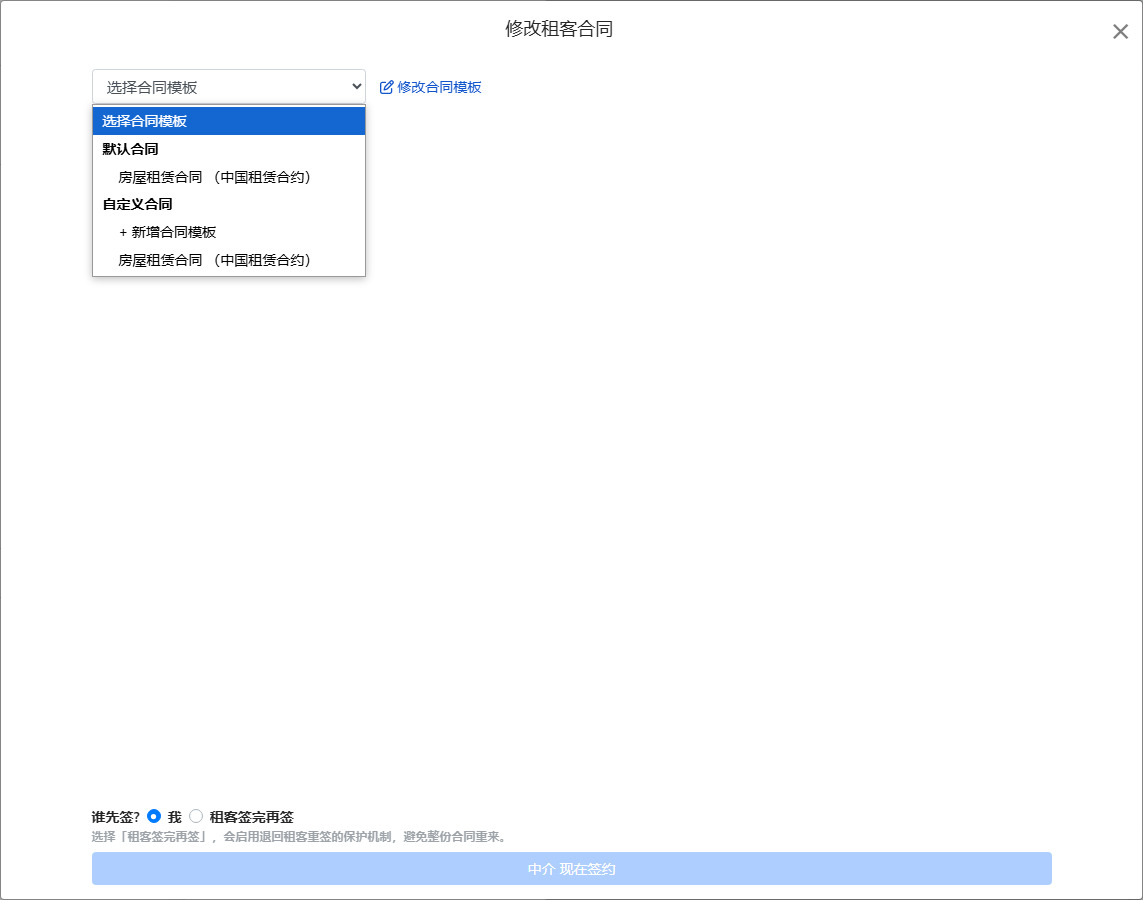Choose 房屋租赁合同 under 自定义合同
The width and height of the screenshot is (1143, 900).
[x=229, y=260]
